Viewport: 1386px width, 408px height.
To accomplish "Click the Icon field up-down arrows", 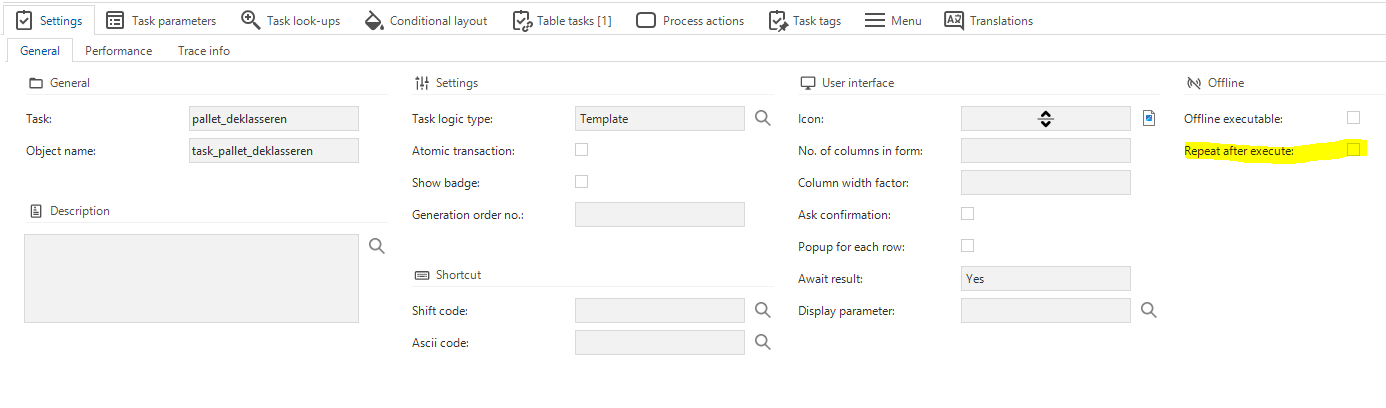I will point(1045,119).
